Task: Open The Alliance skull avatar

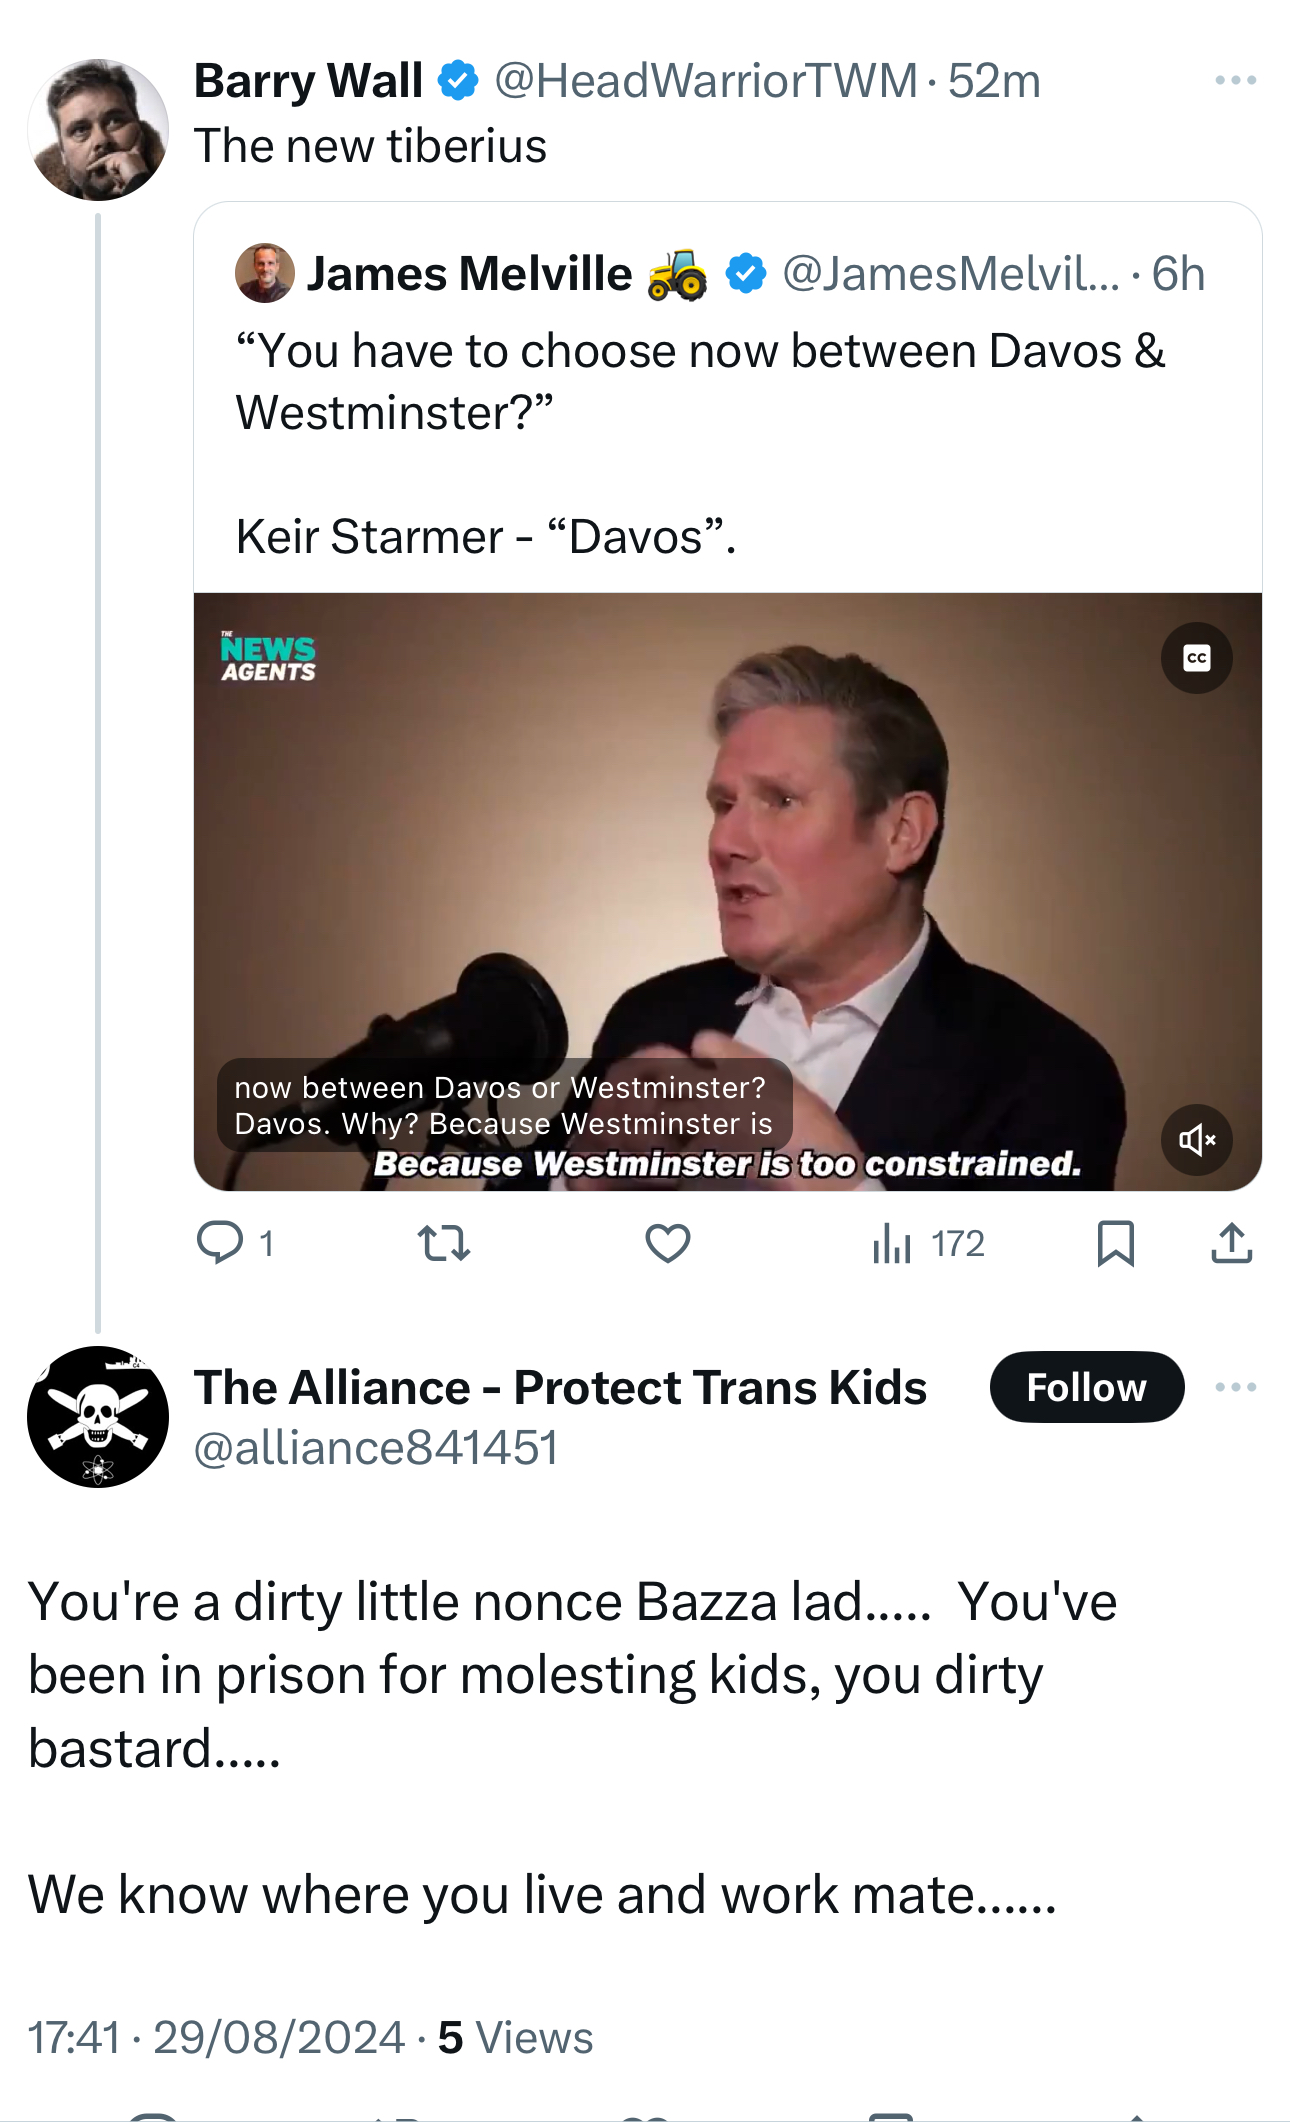Action: [98, 1416]
